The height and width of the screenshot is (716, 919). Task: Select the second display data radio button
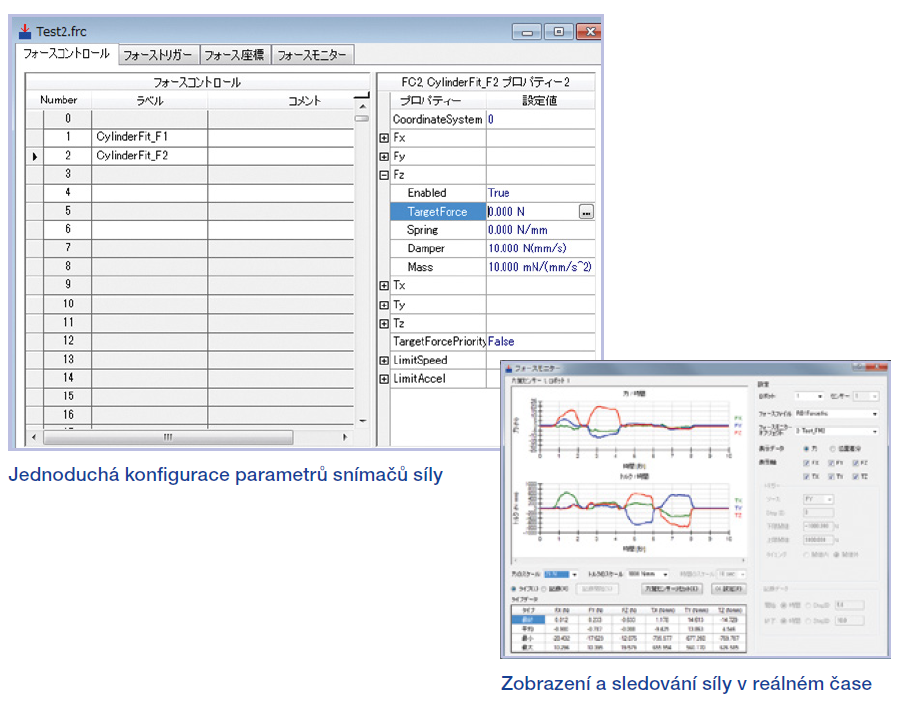(x=832, y=449)
